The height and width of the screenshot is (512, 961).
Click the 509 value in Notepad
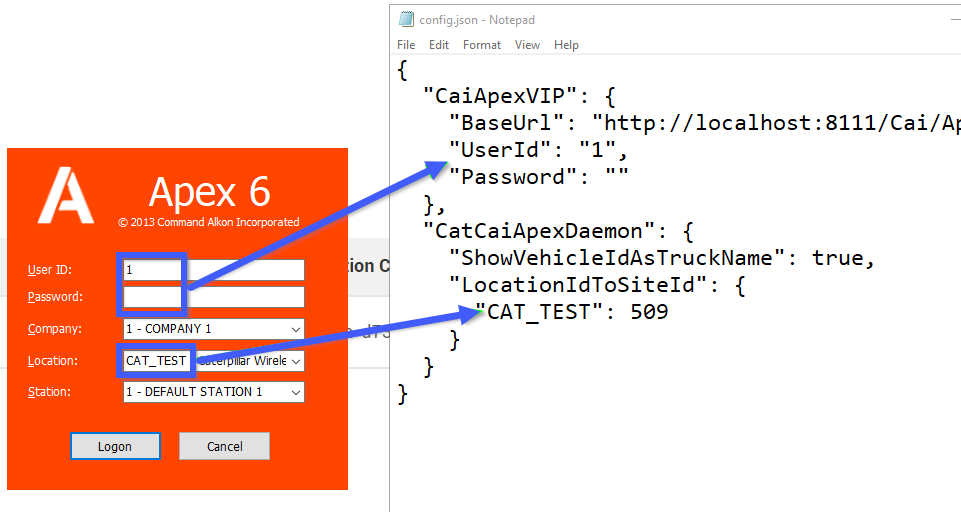(649, 312)
